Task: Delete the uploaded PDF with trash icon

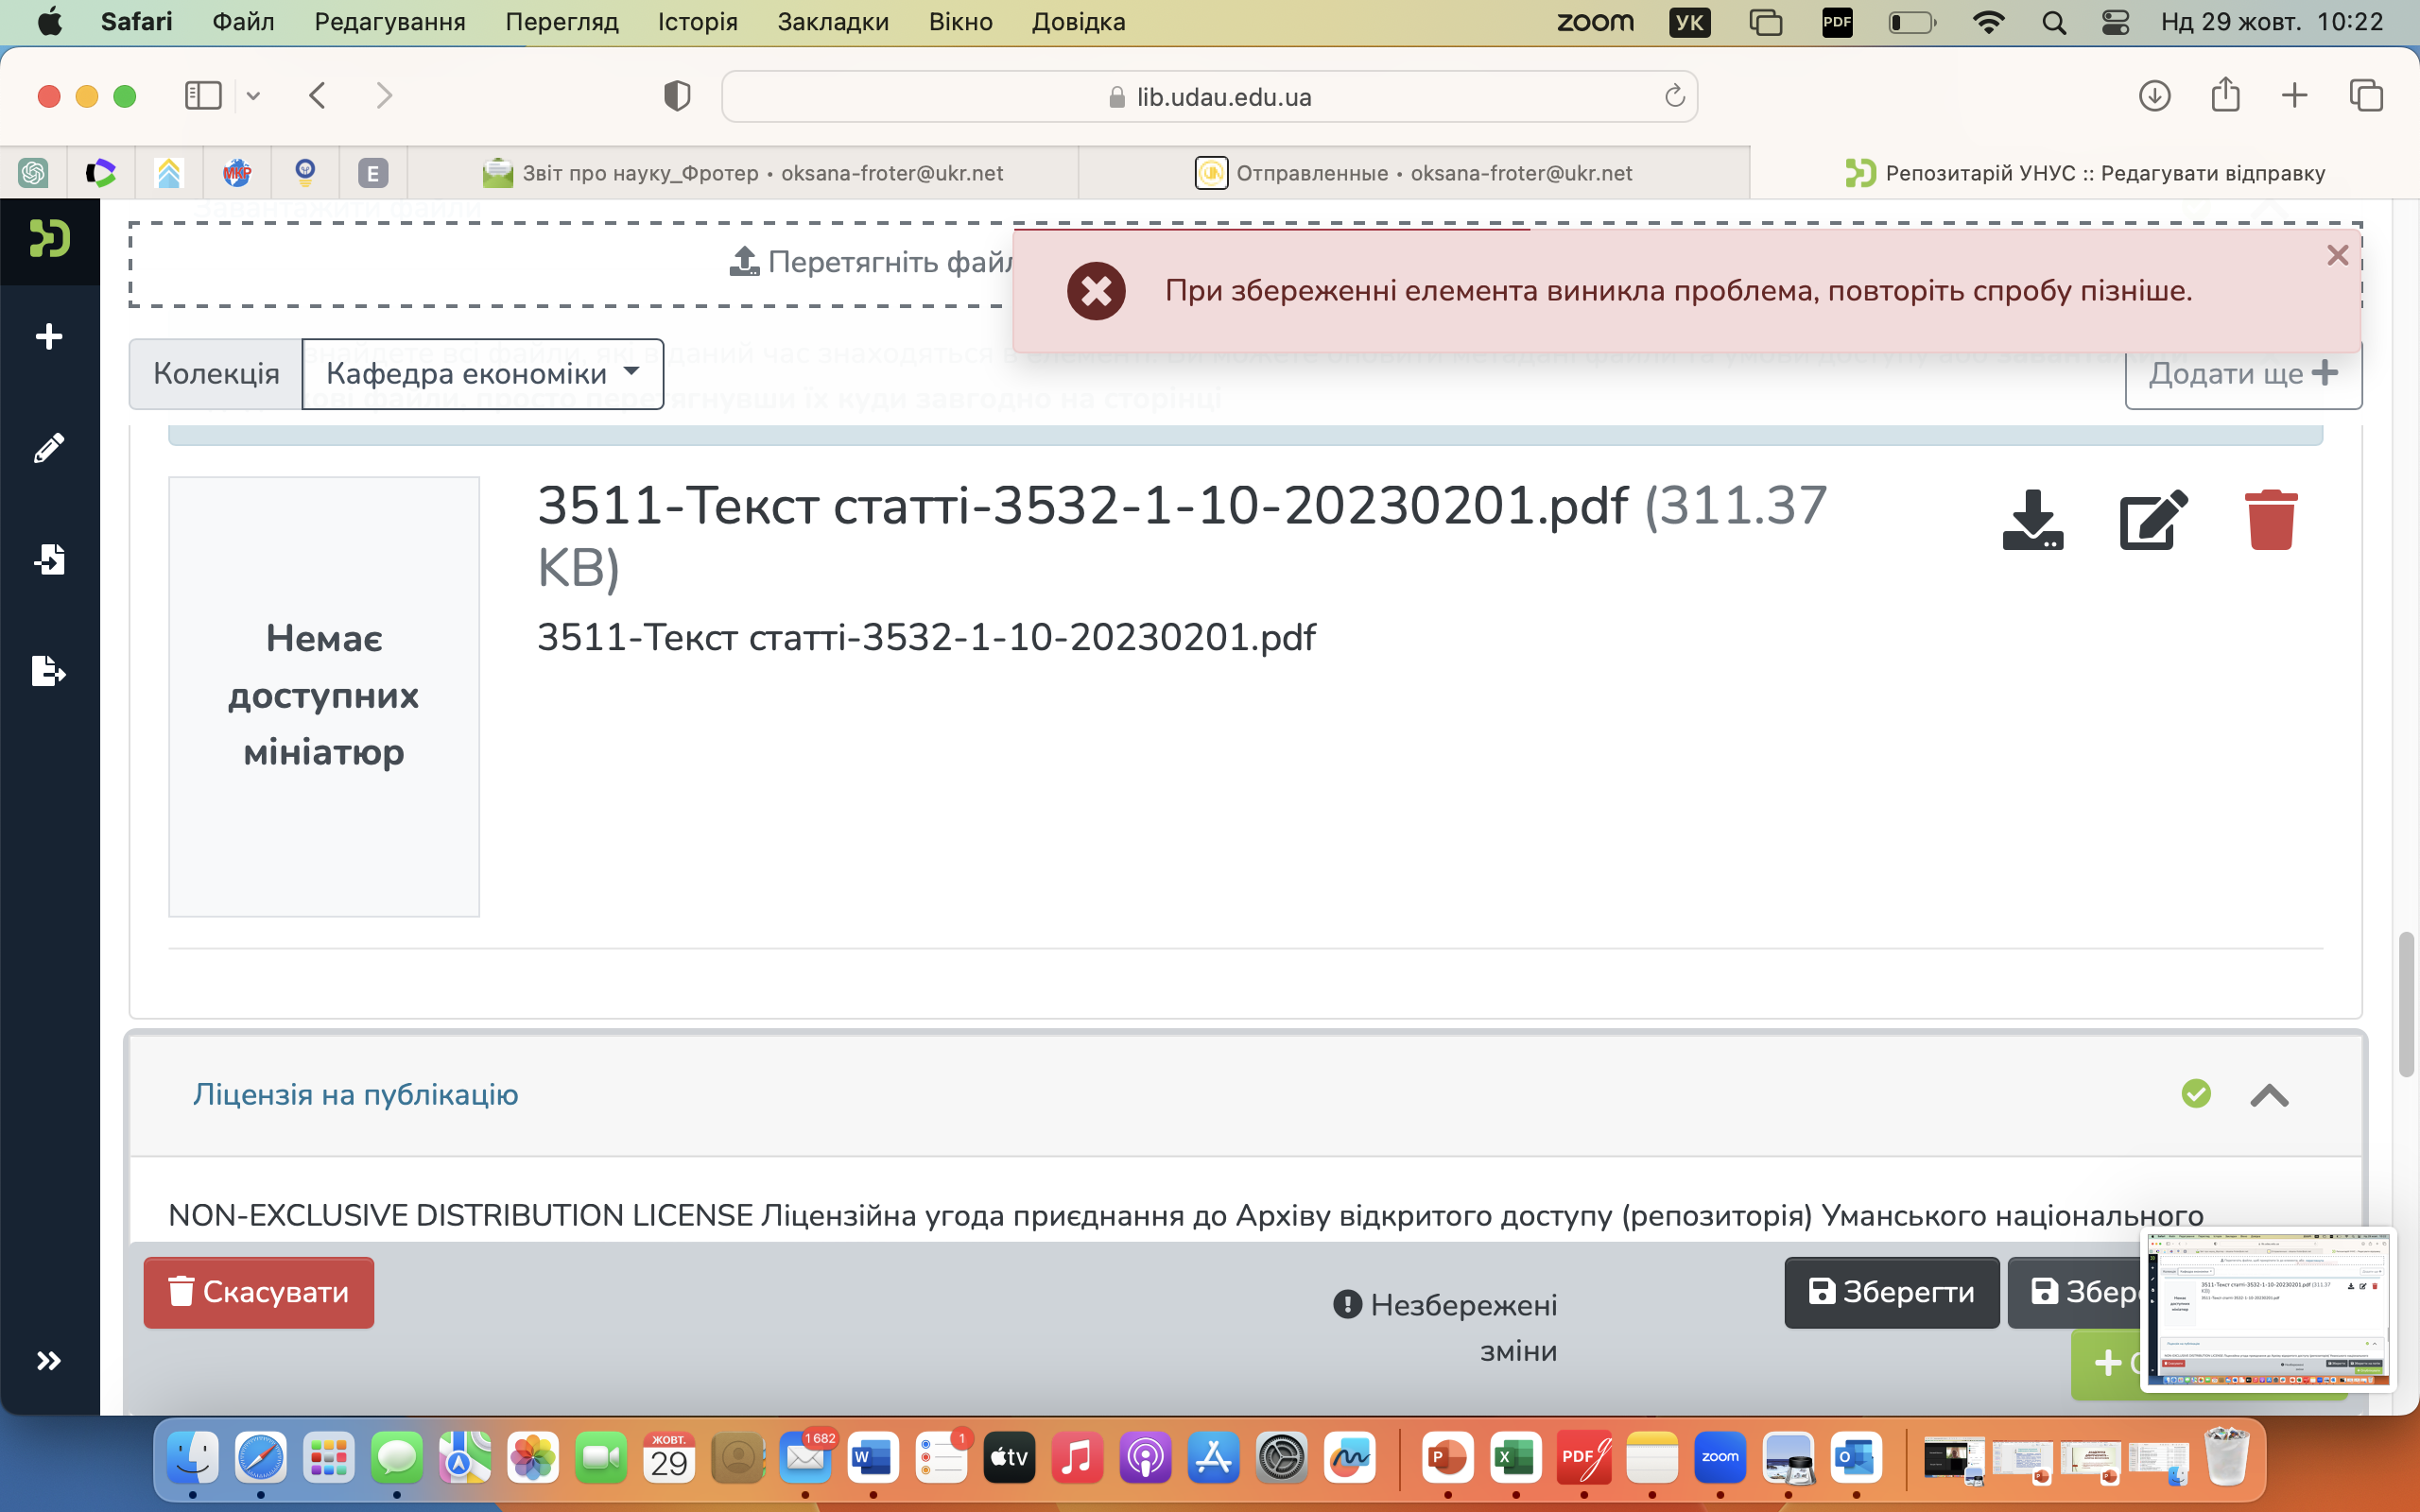Action: [x=2271, y=519]
